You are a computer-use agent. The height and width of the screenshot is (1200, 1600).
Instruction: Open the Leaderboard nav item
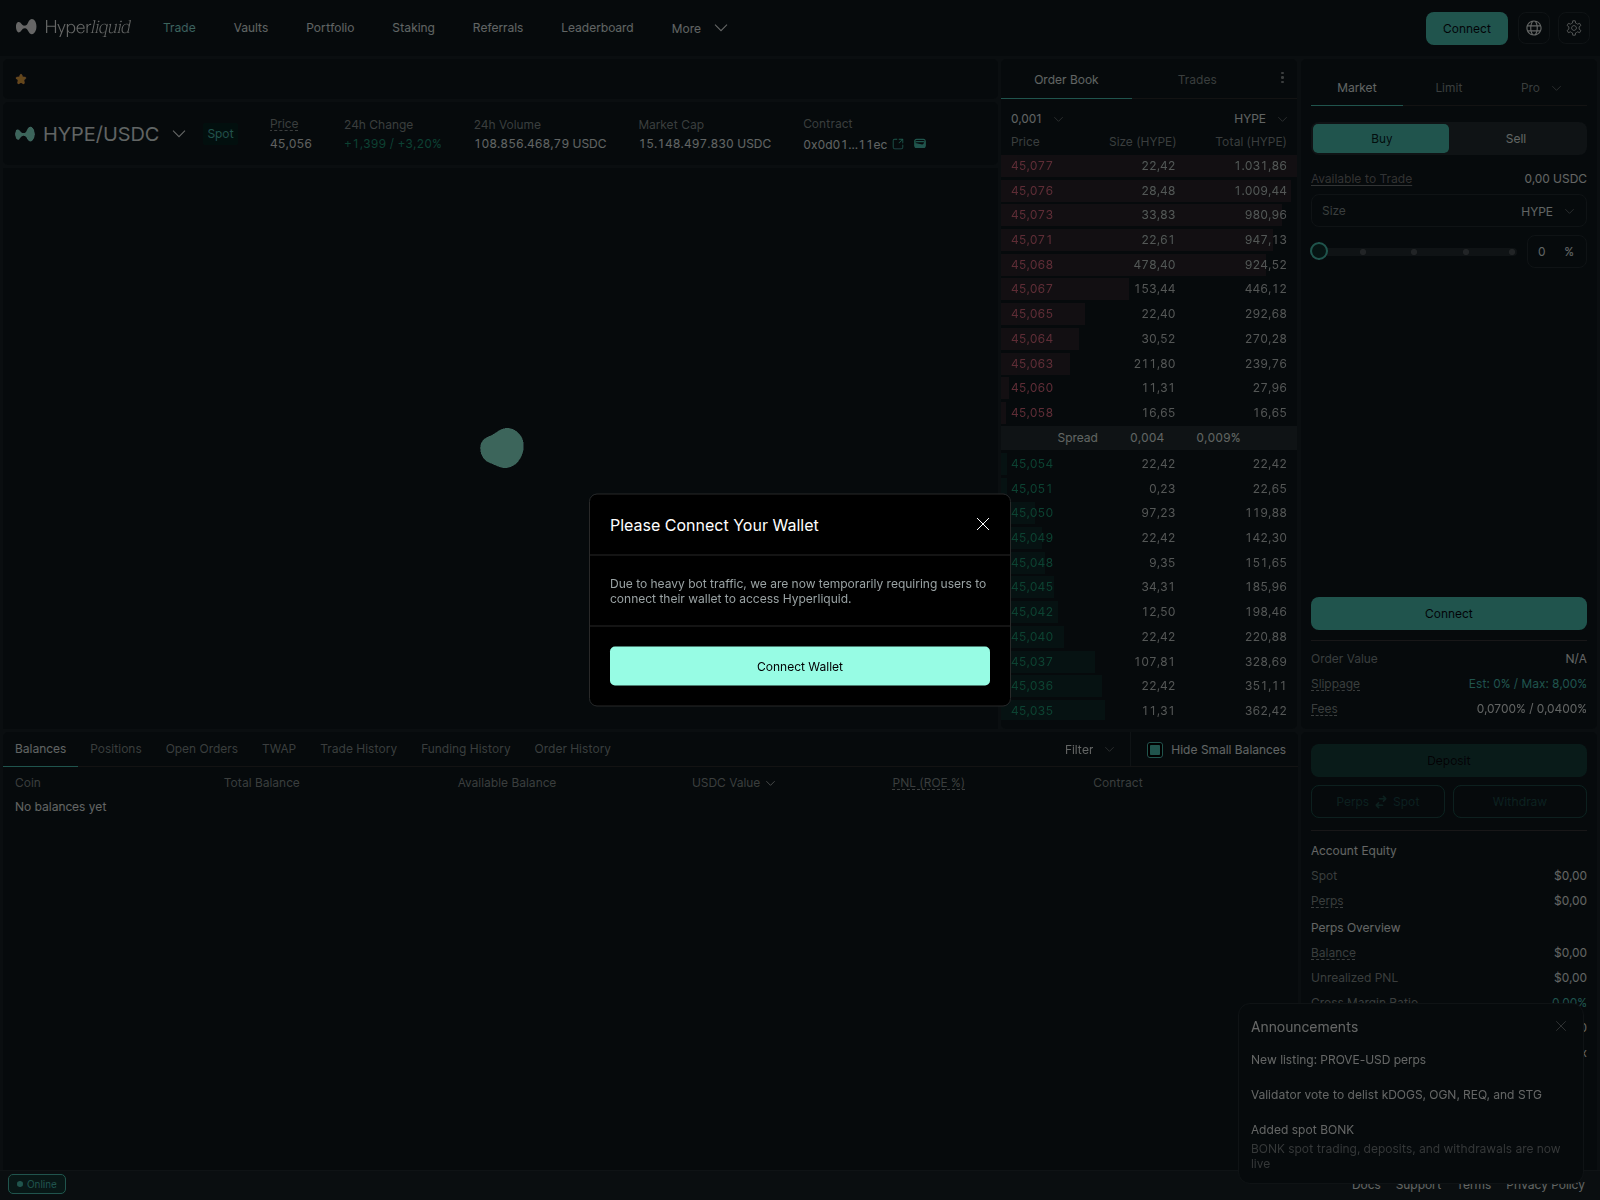pyautogui.click(x=597, y=28)
